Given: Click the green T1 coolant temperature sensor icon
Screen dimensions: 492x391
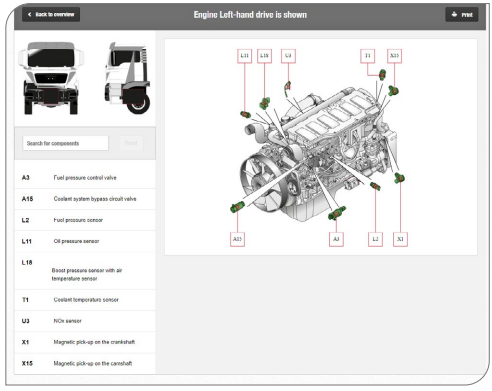Looking at the screenshot, I should tap(382, 75).
